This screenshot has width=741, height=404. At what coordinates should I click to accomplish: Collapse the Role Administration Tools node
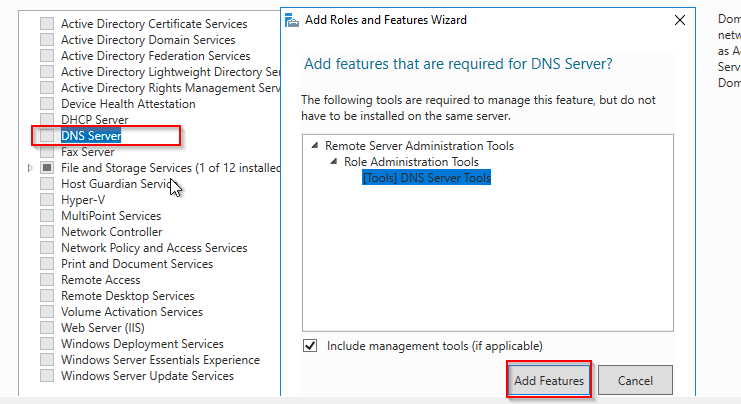pos(334,162)
